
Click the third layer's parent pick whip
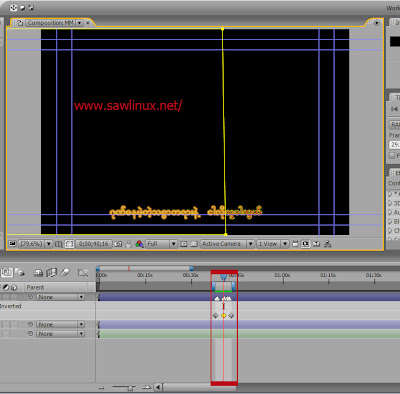[x=30, y=334]
